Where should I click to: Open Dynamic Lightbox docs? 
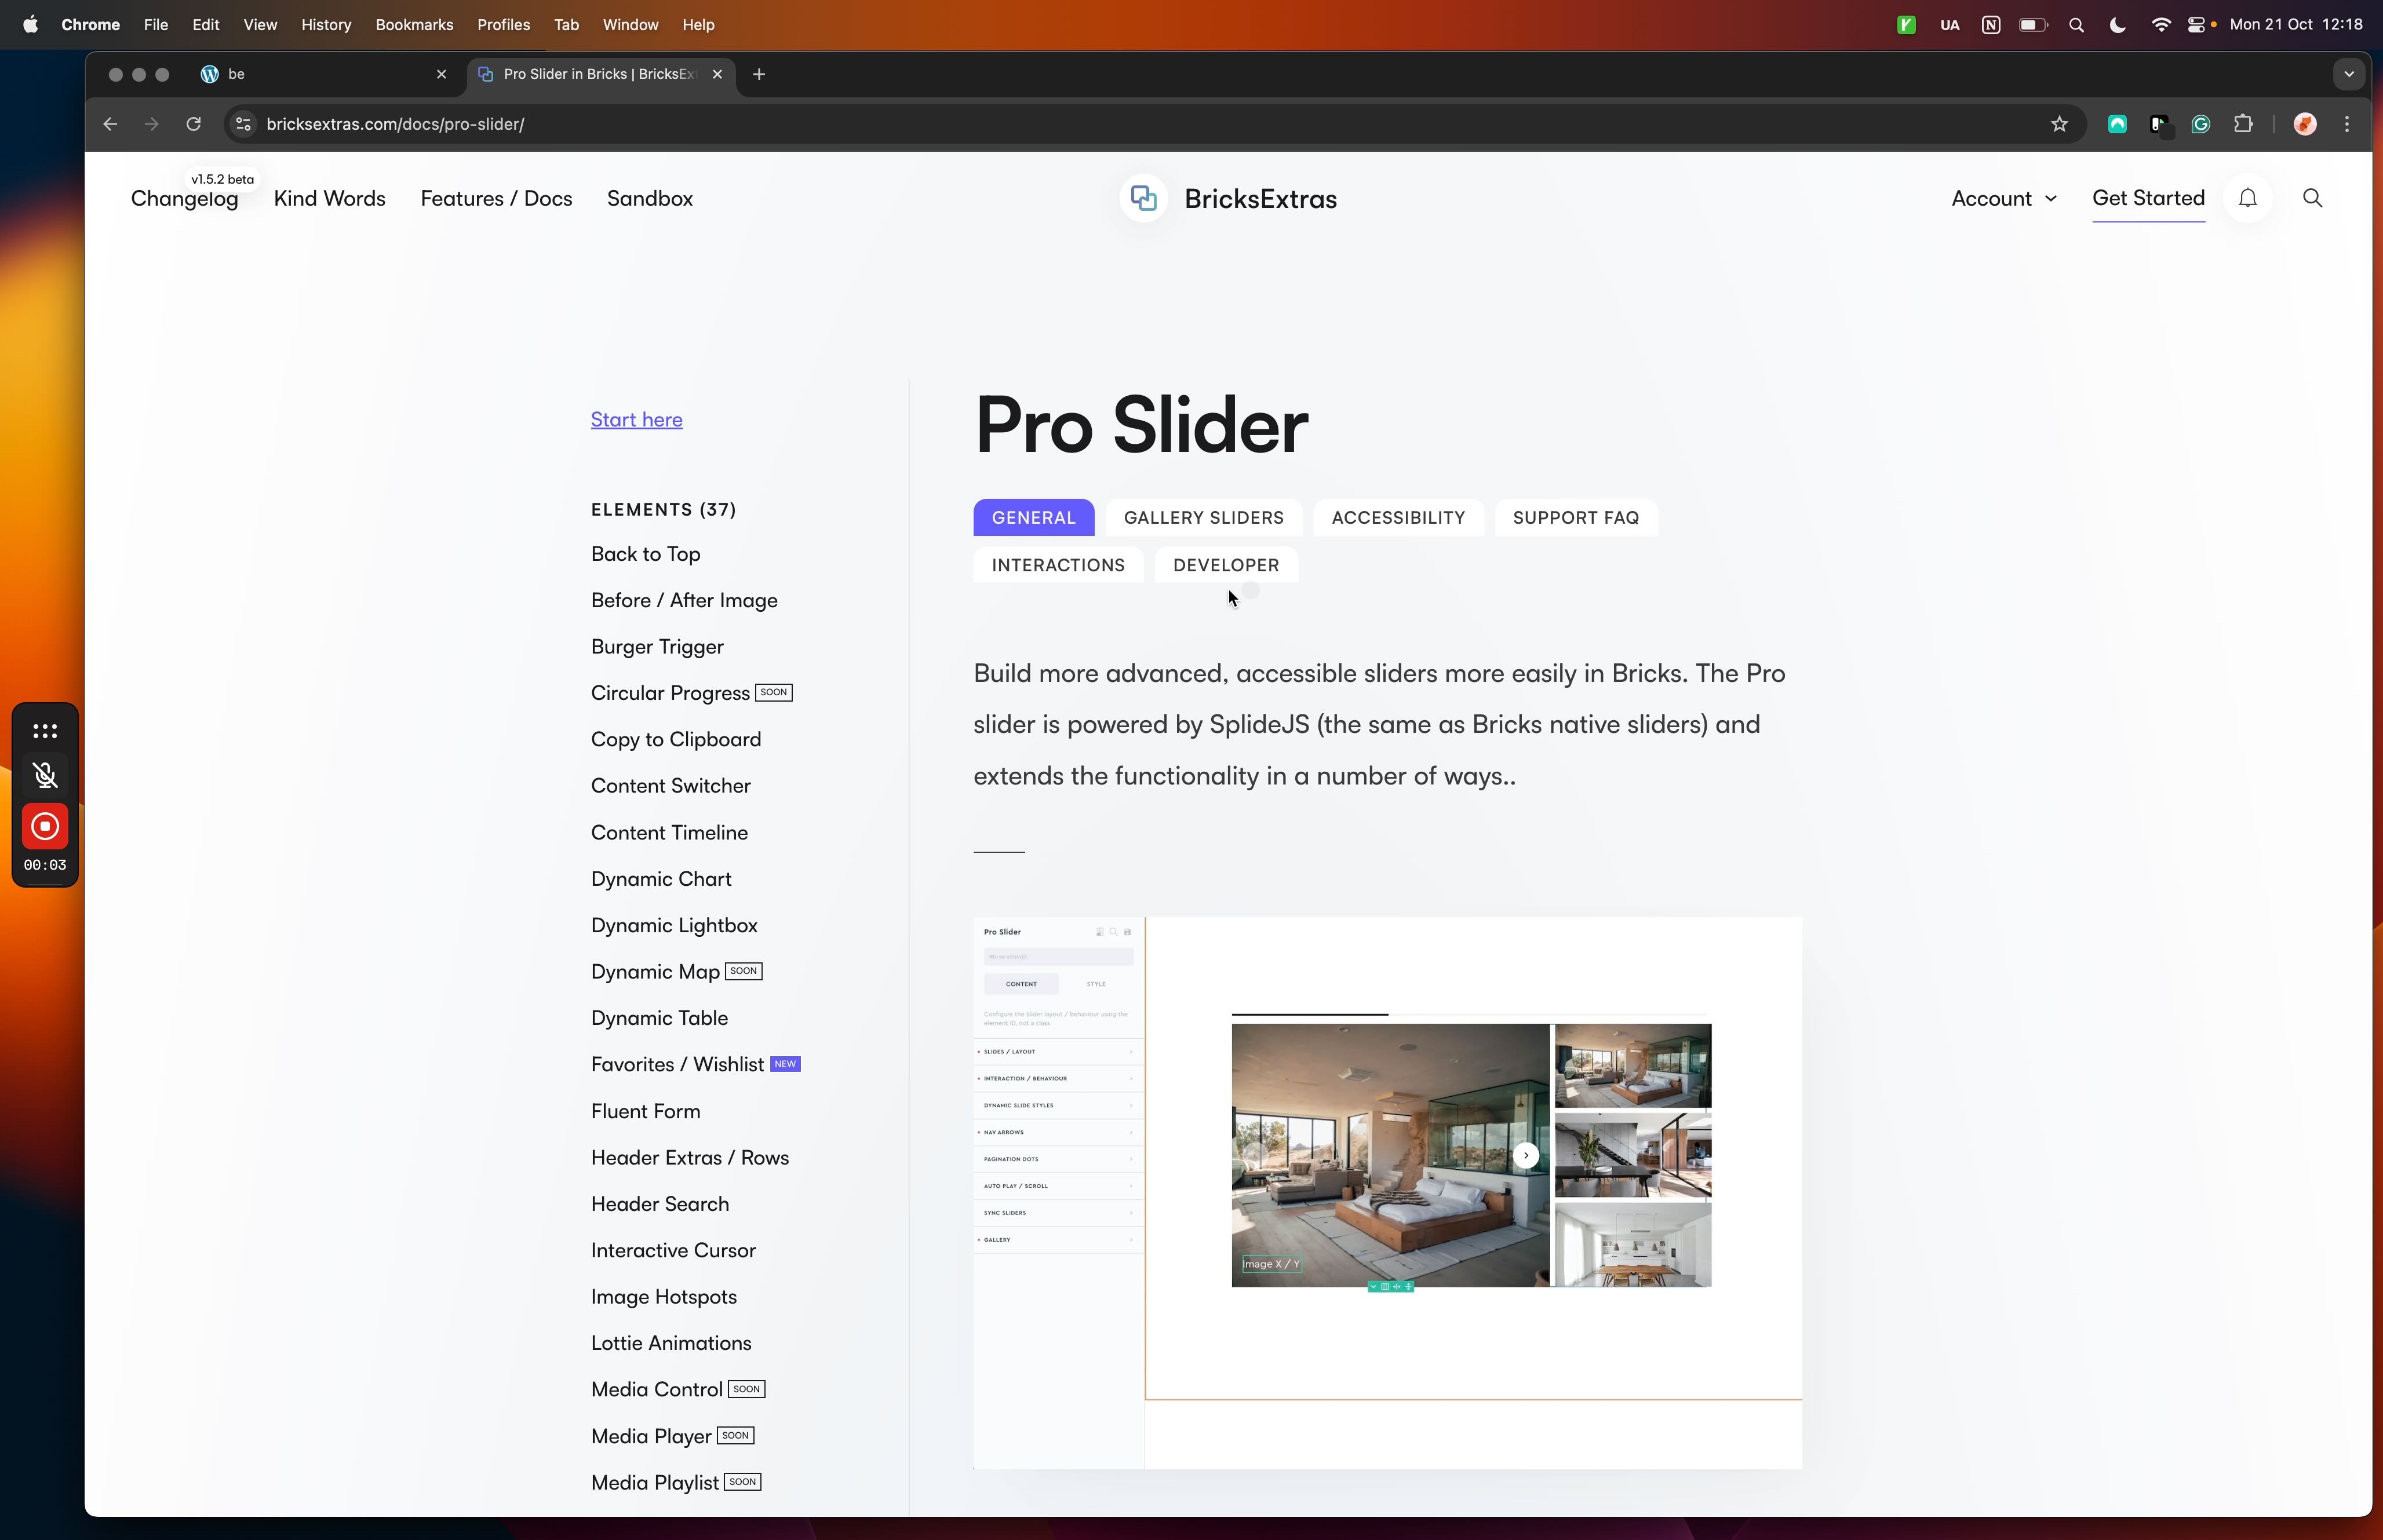pos(674,926)
